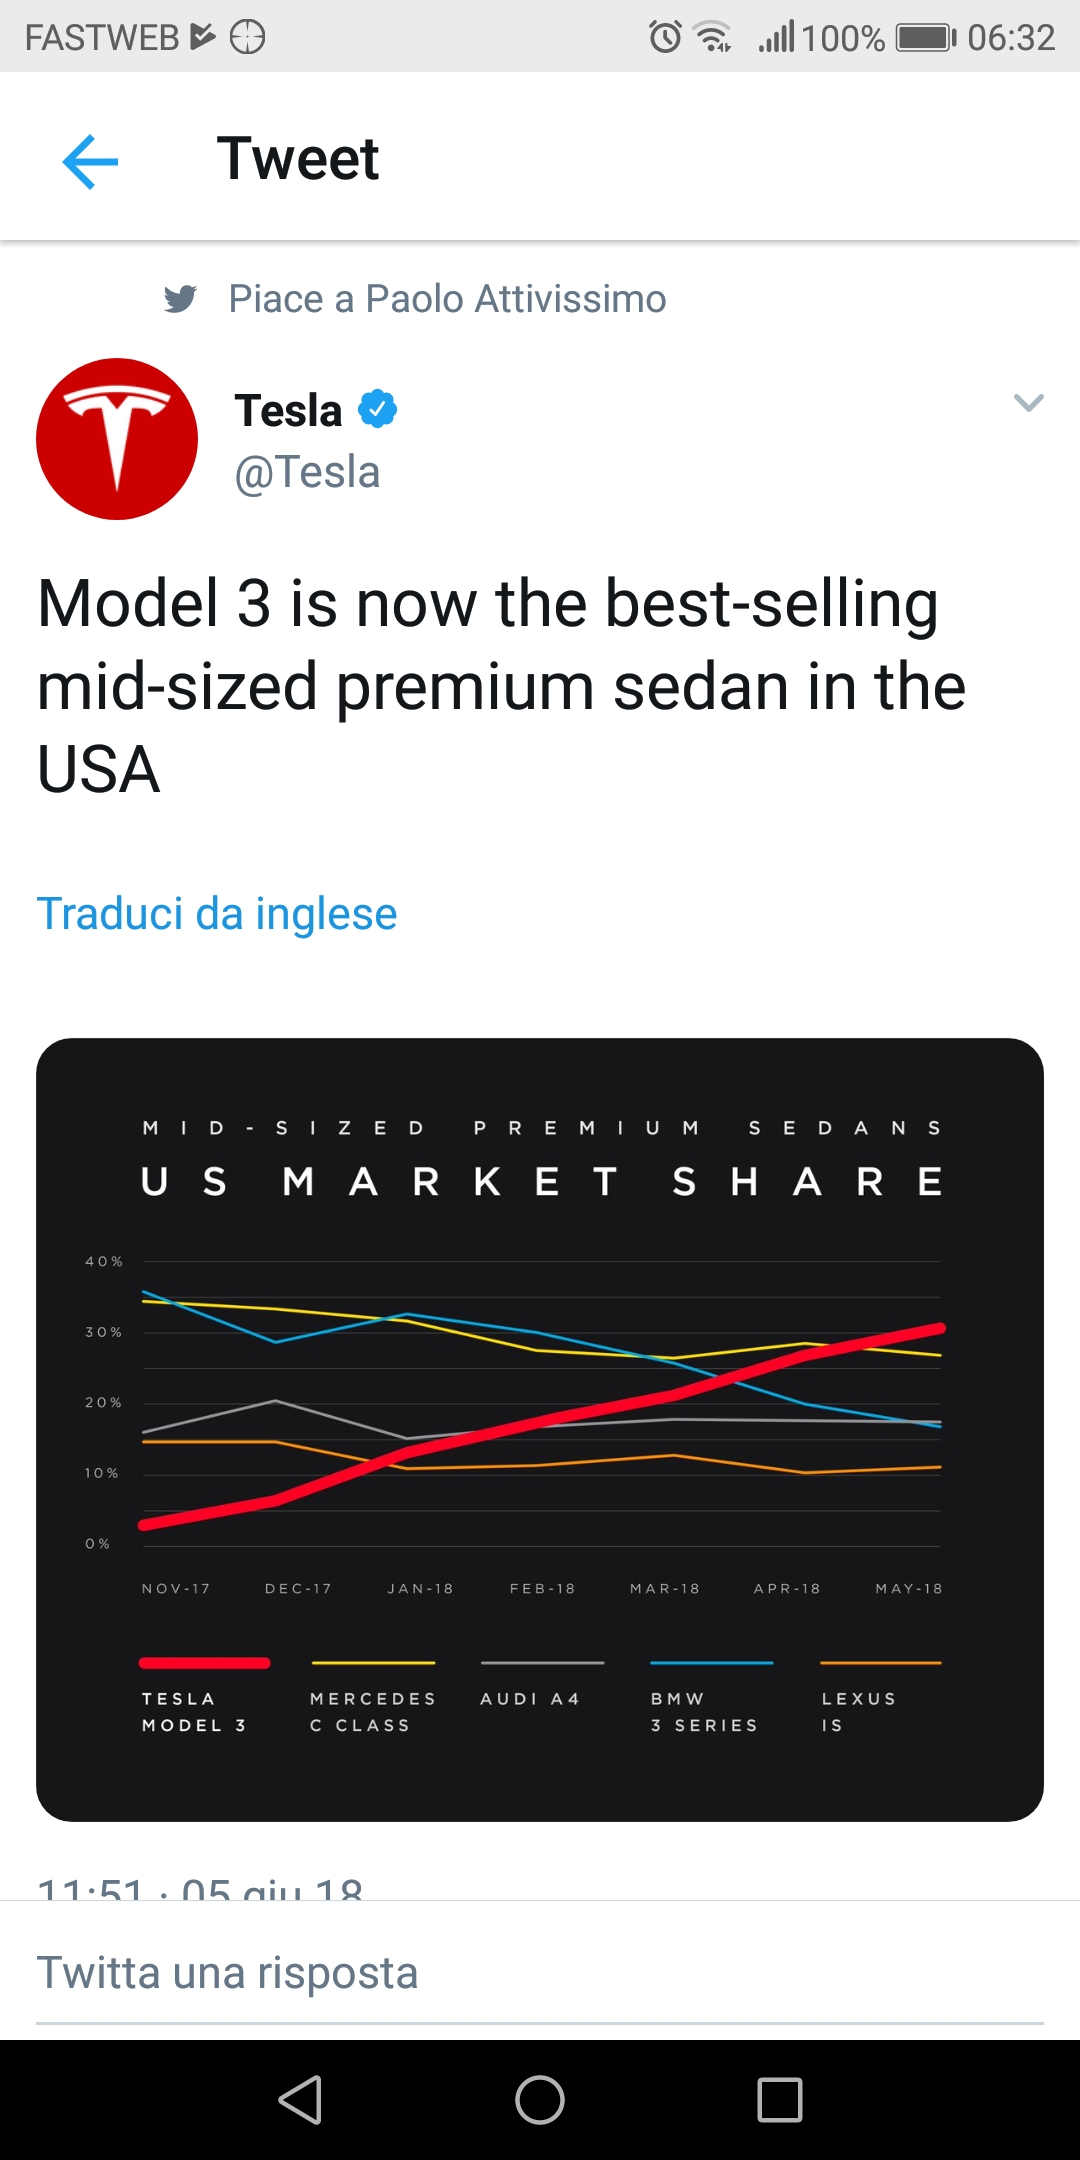Select the @Tesla username handle

coord(307,472)
